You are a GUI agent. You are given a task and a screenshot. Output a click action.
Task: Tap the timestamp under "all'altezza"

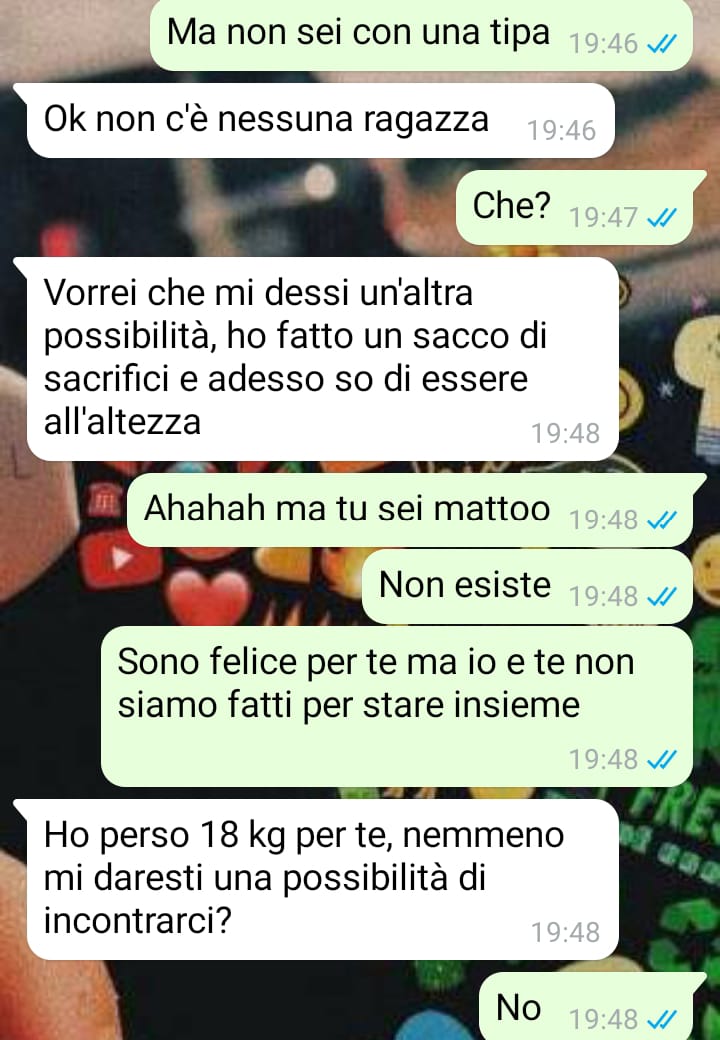click(566, 434)
